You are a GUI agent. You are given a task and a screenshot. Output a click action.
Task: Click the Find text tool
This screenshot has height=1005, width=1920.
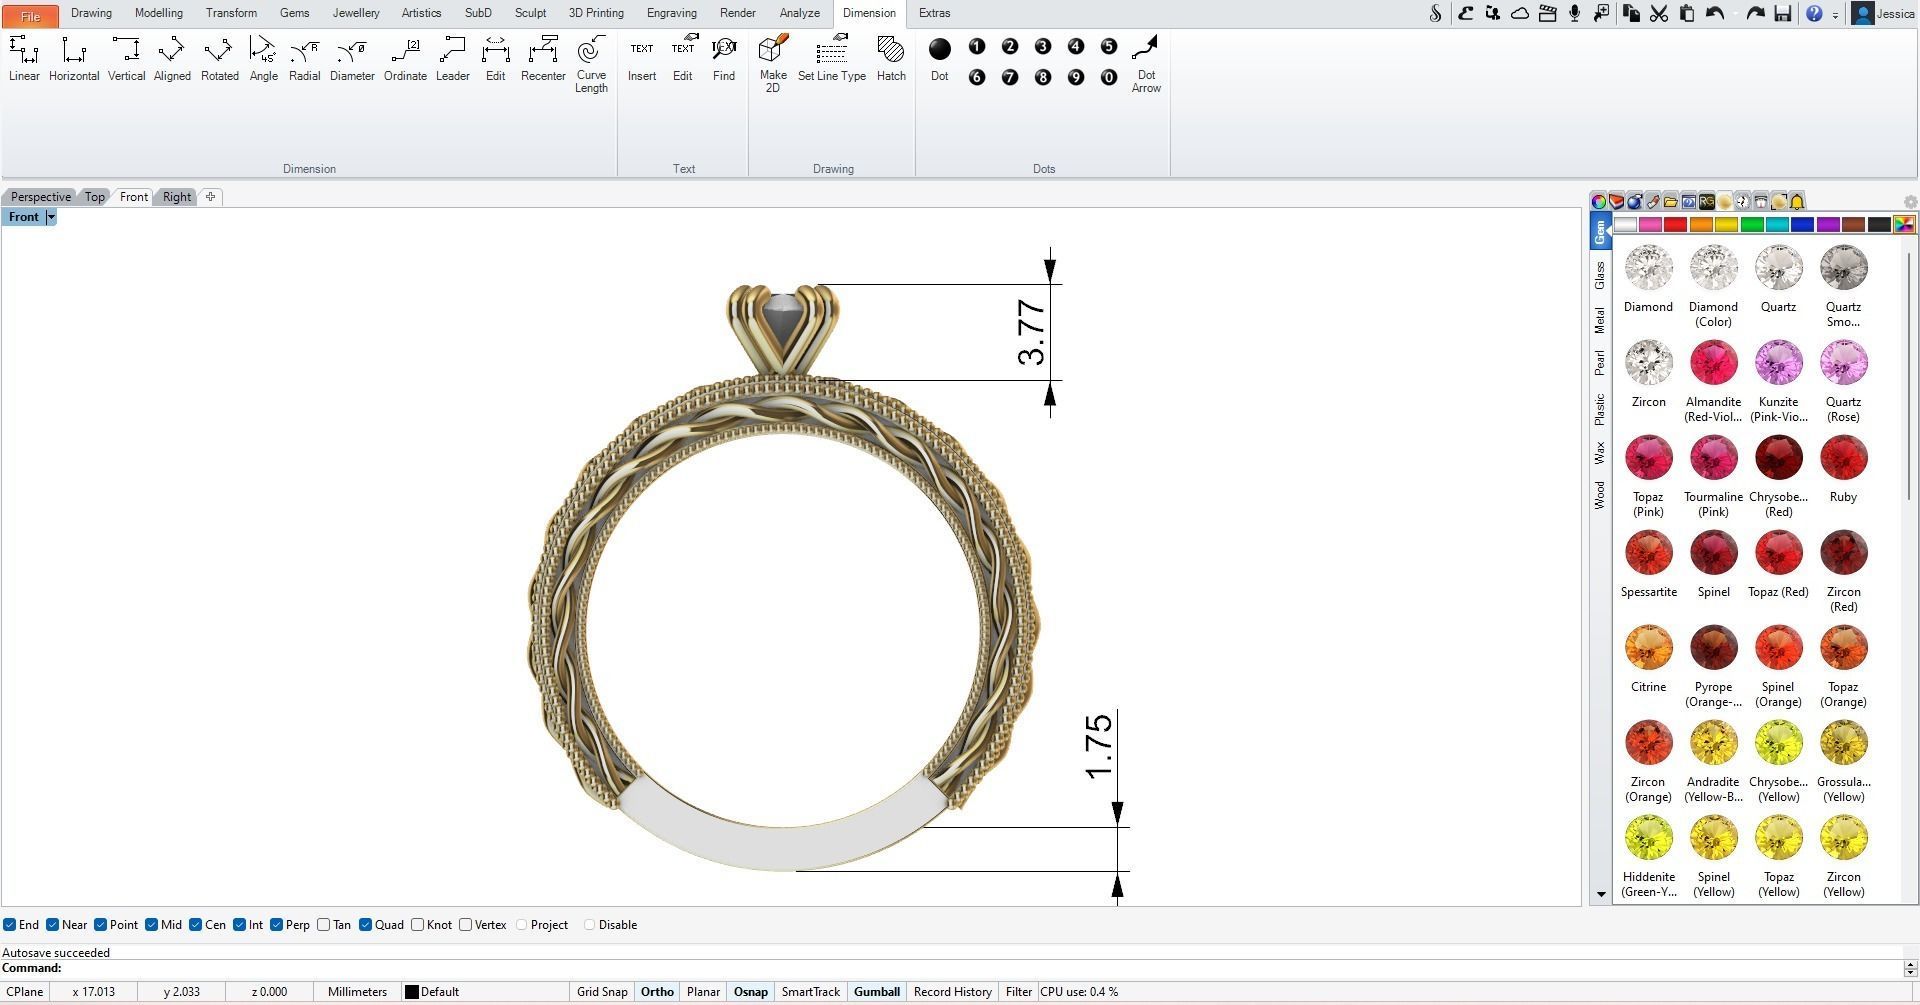724,58
